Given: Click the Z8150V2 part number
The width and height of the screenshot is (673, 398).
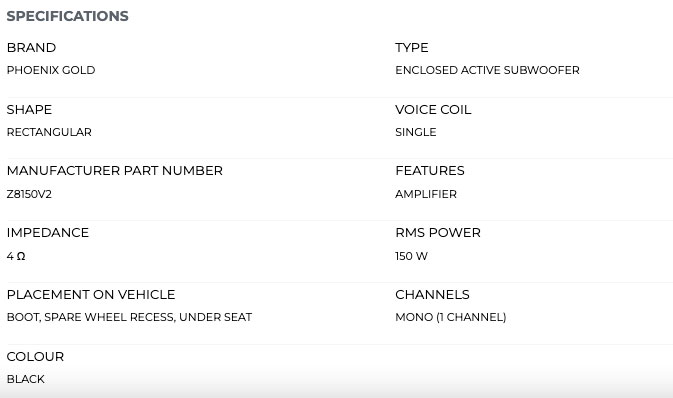Looking at the screenshot, I should click(29, 194).
